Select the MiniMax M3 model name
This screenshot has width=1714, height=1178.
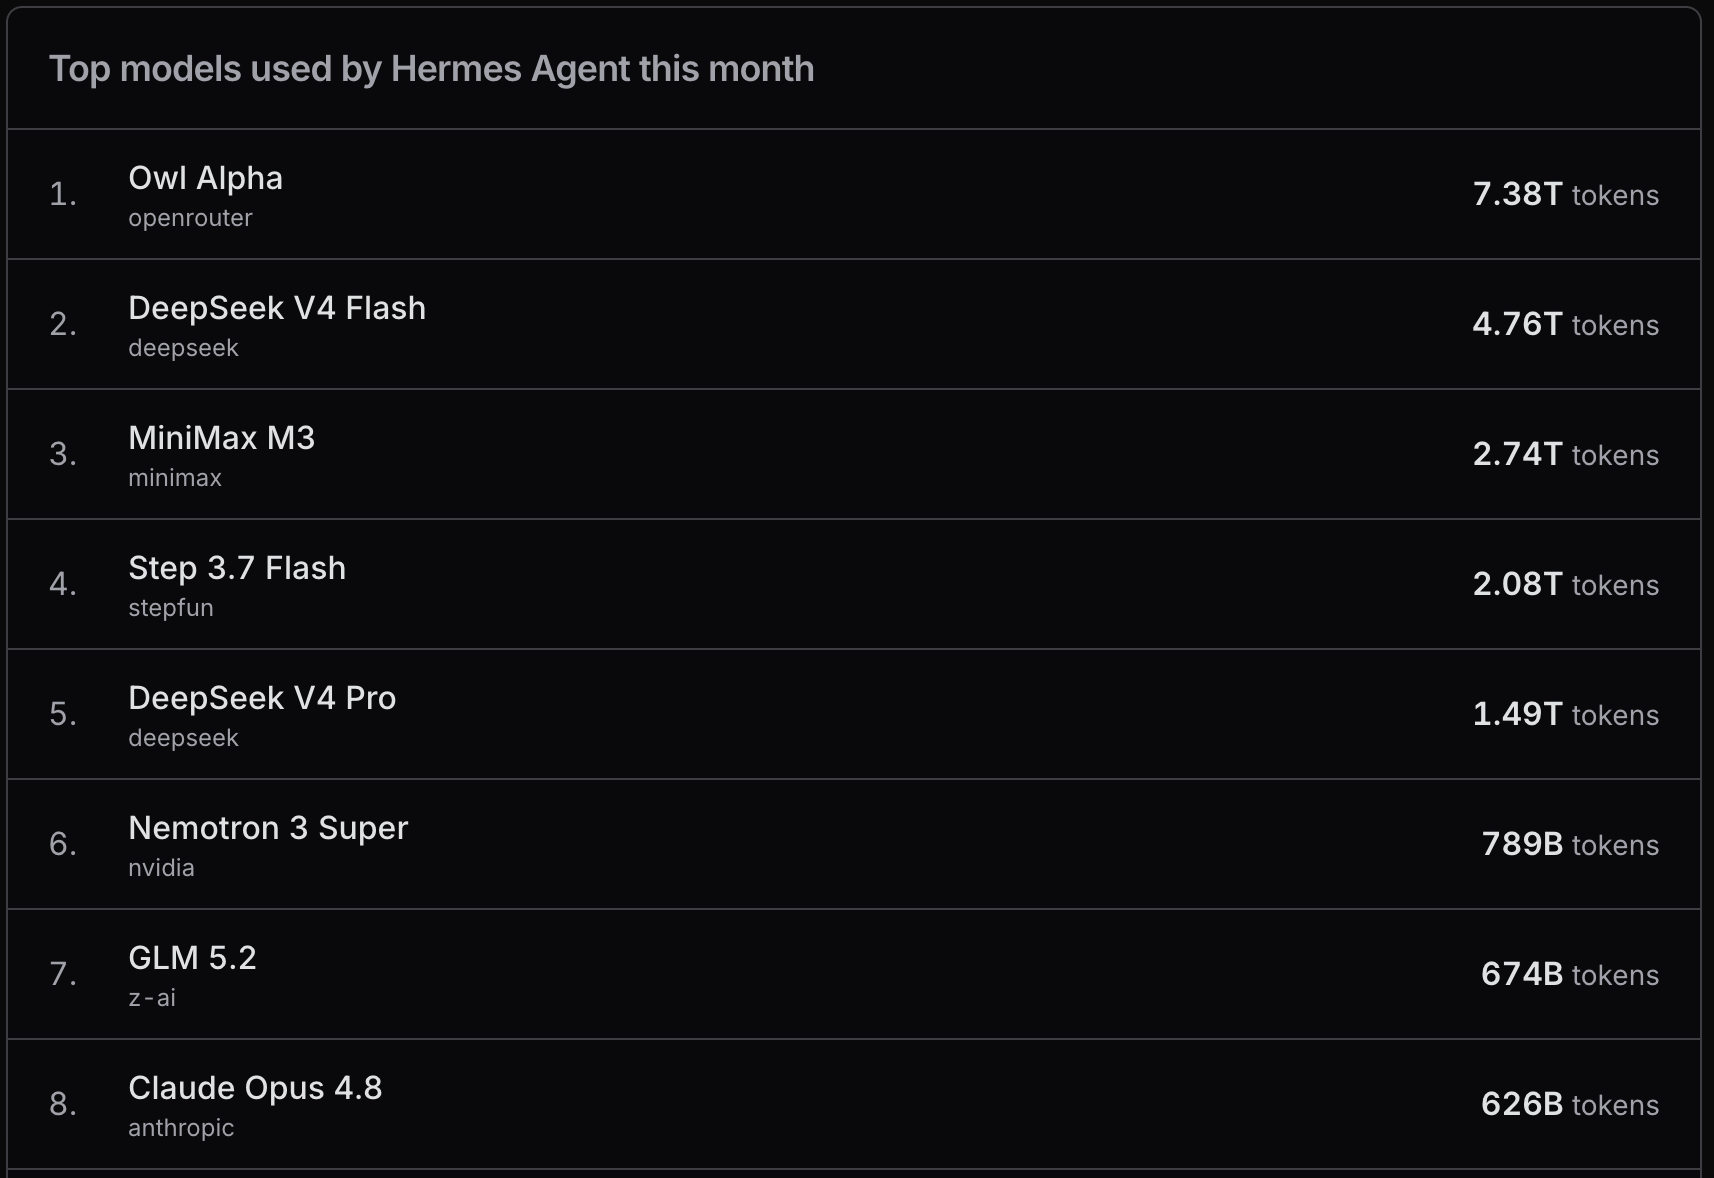(221, 438)
